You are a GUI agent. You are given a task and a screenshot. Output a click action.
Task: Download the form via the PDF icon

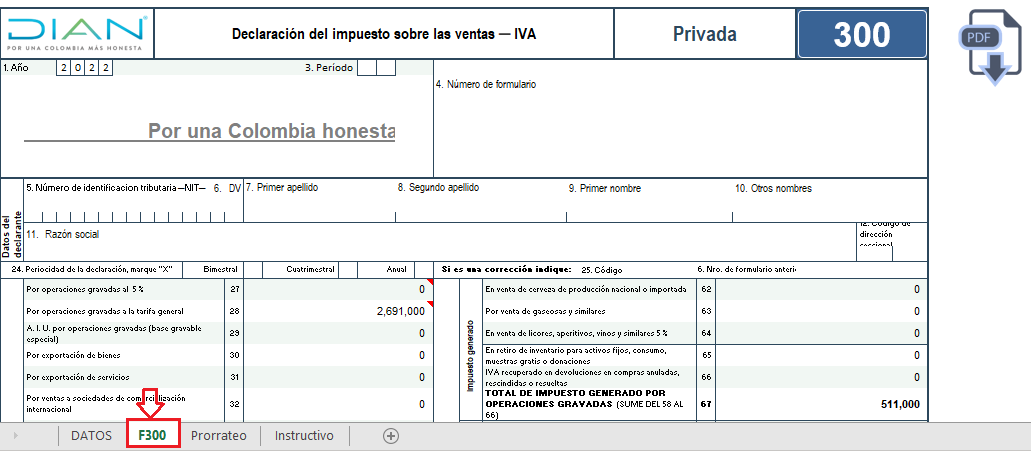(991, 47)
